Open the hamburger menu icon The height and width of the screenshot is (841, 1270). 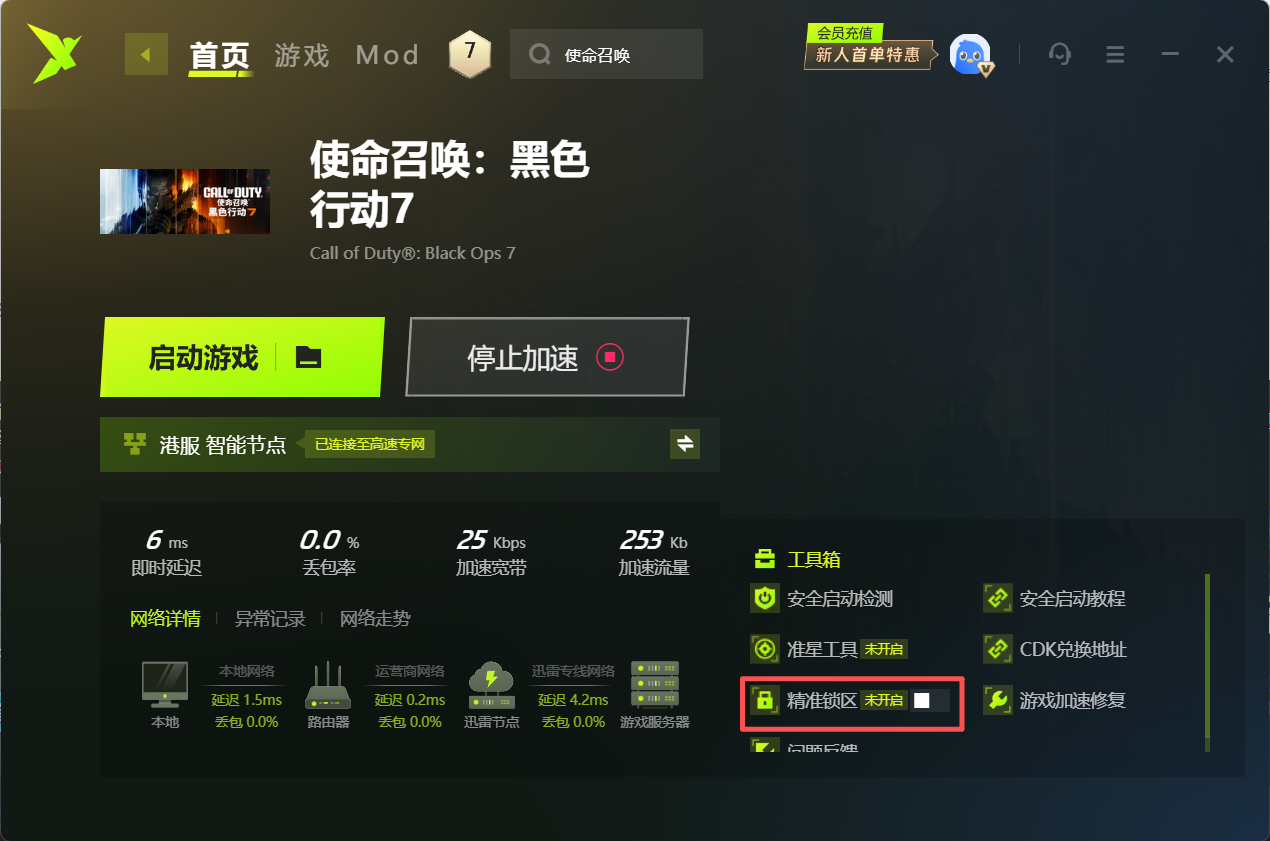[x=1115, y=54]
